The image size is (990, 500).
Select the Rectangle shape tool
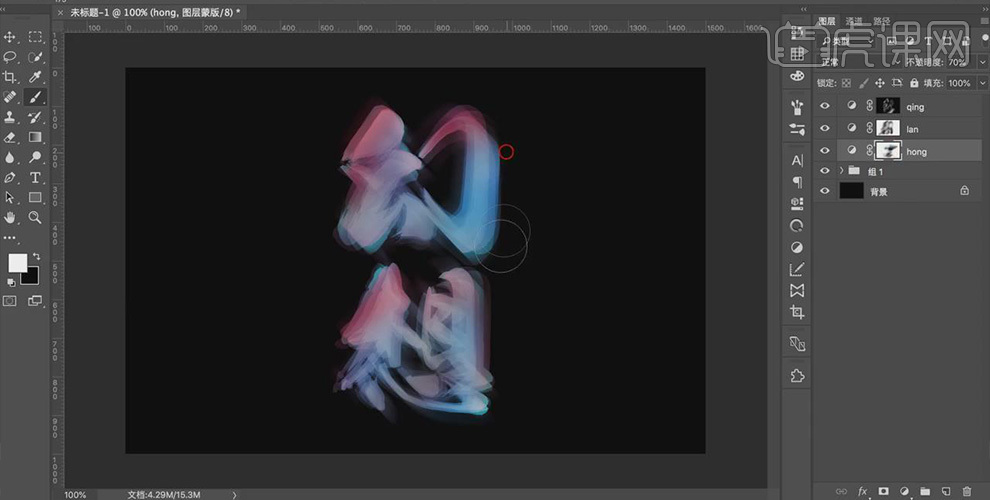(x=35, y=198)
